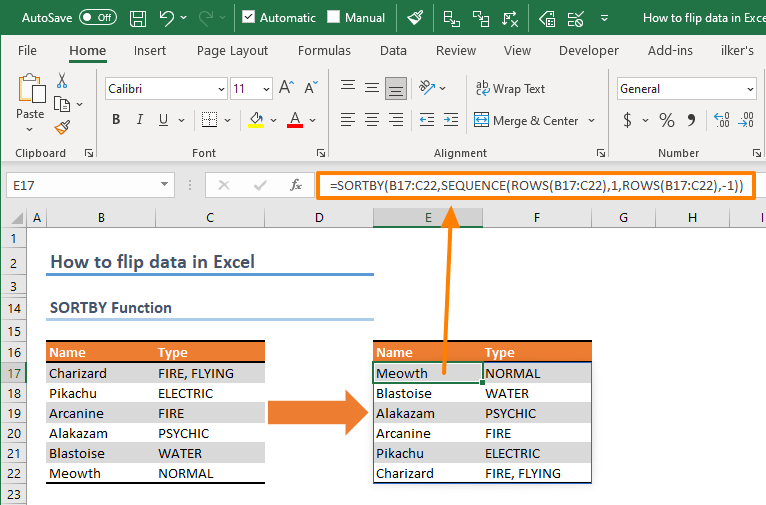Viewport: 766px width, 505px height.
Task: Click the Save icon in title bar
Action: pyautogui.click(x=138, y=19)
